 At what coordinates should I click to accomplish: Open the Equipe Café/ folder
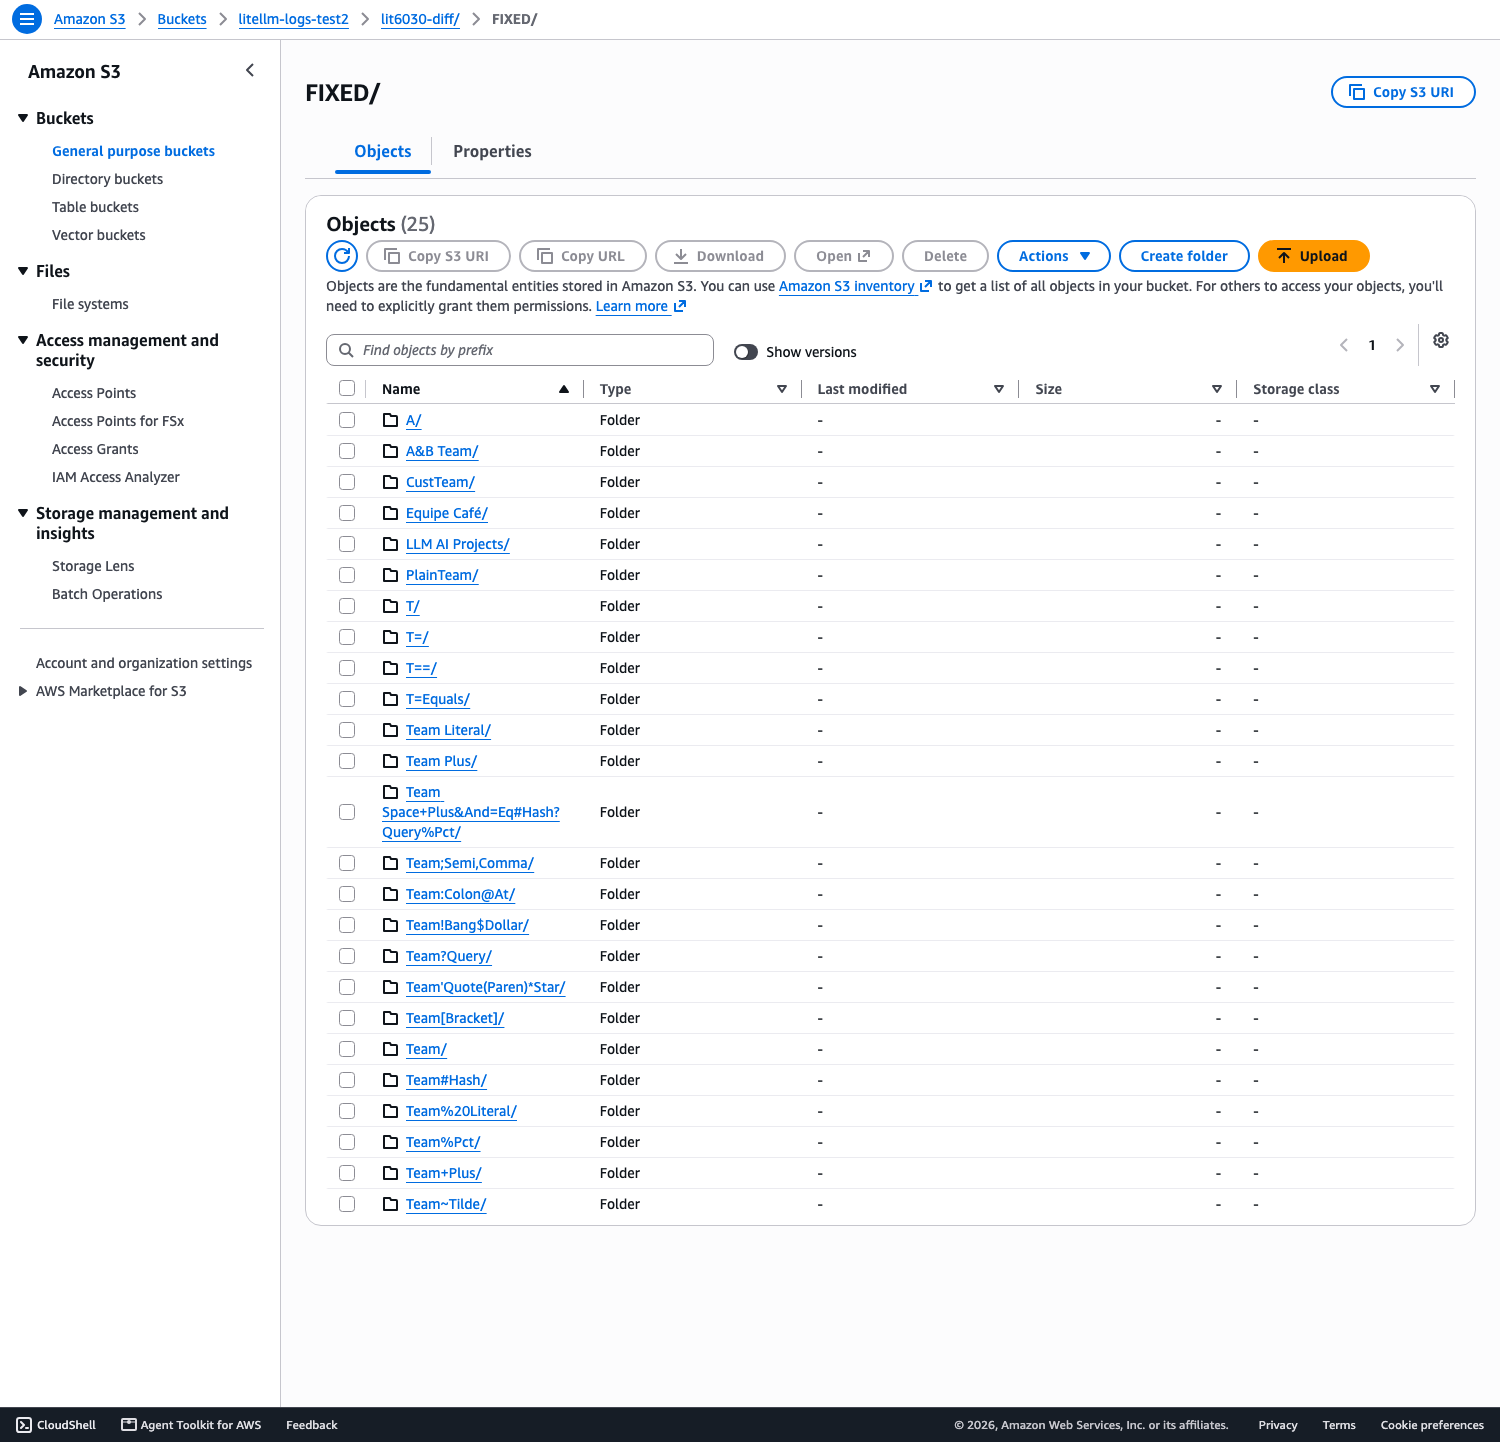(447, 513)
